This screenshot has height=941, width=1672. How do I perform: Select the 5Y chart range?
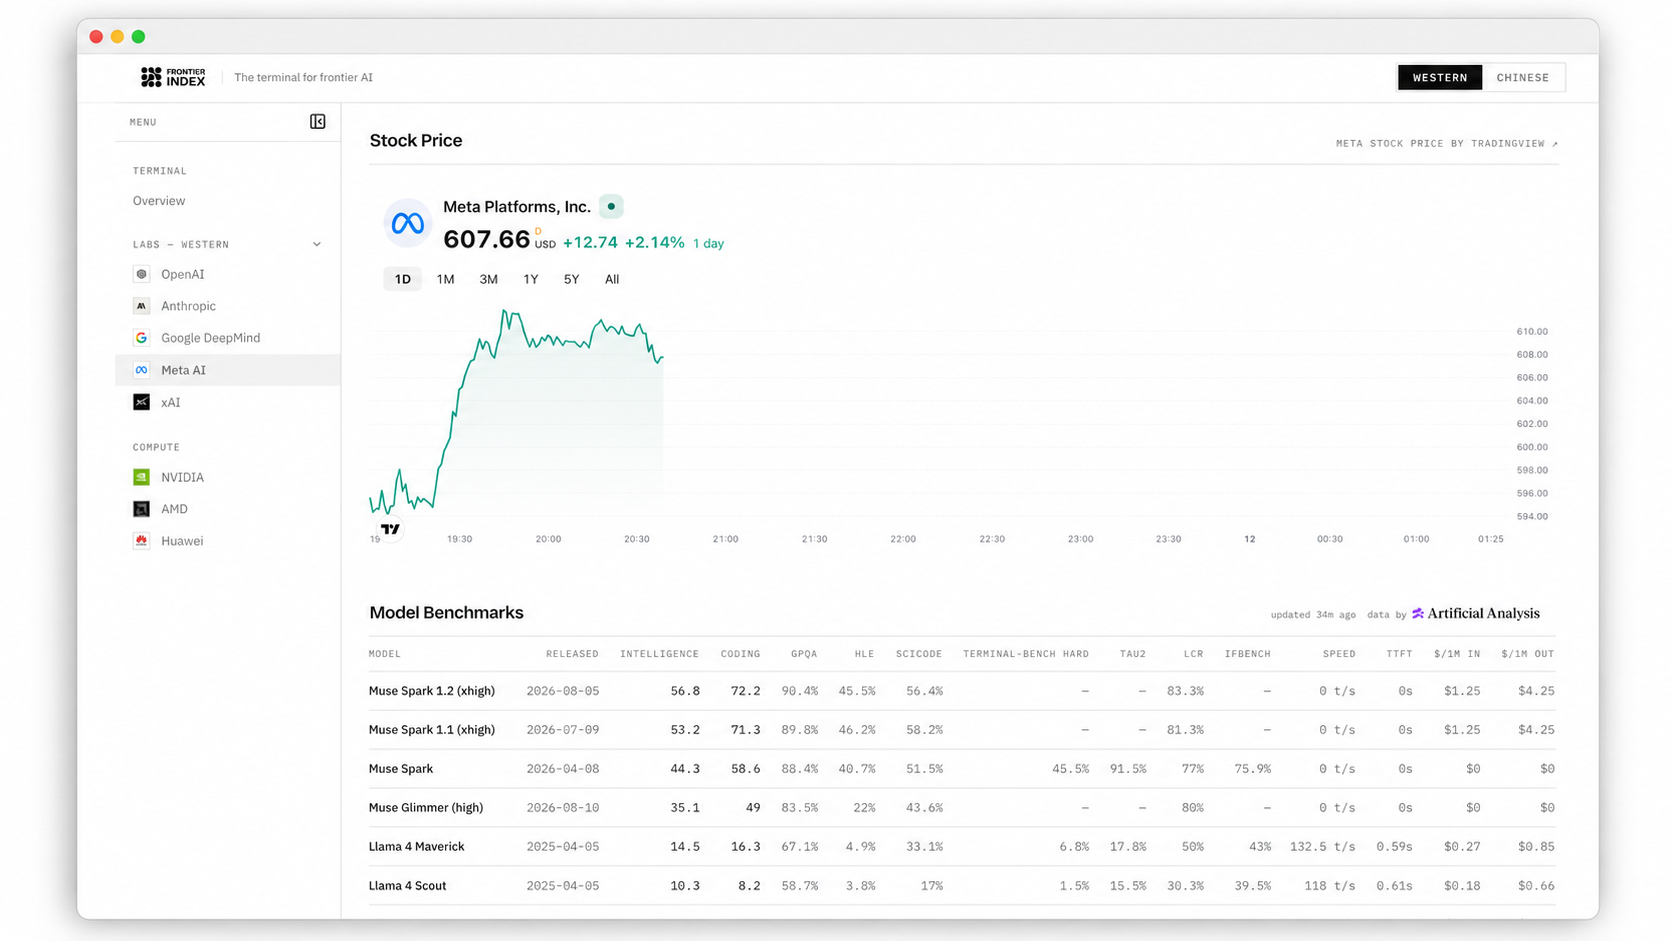tap(571, 279)
